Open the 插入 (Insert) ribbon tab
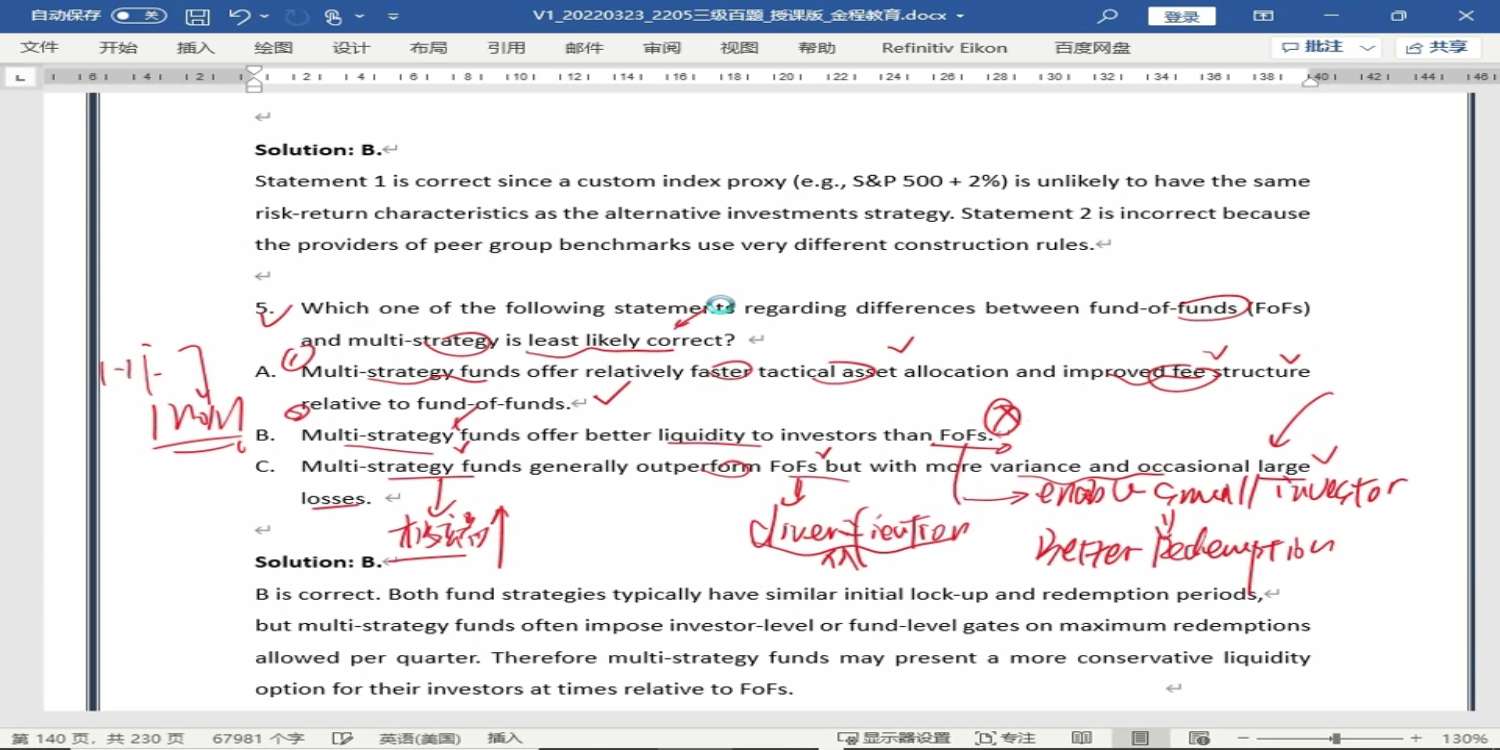The height and width of the screenshot is (750, 1500). 195,48
